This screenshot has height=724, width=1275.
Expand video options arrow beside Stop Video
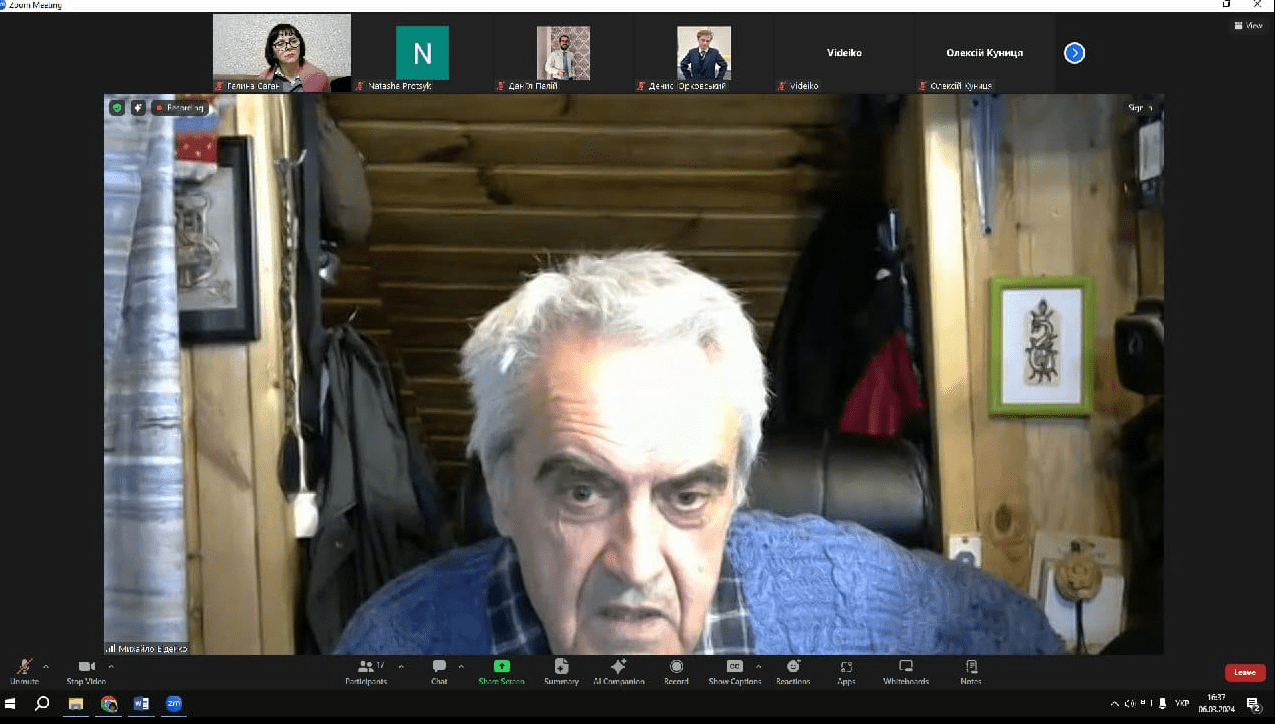pyautogui.click(x=111, y=666)
